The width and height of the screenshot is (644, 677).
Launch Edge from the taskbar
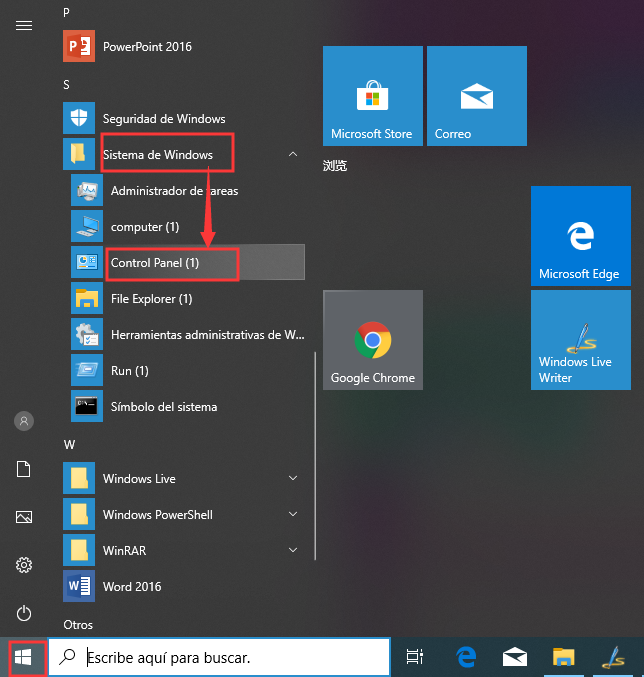point(466,657)
